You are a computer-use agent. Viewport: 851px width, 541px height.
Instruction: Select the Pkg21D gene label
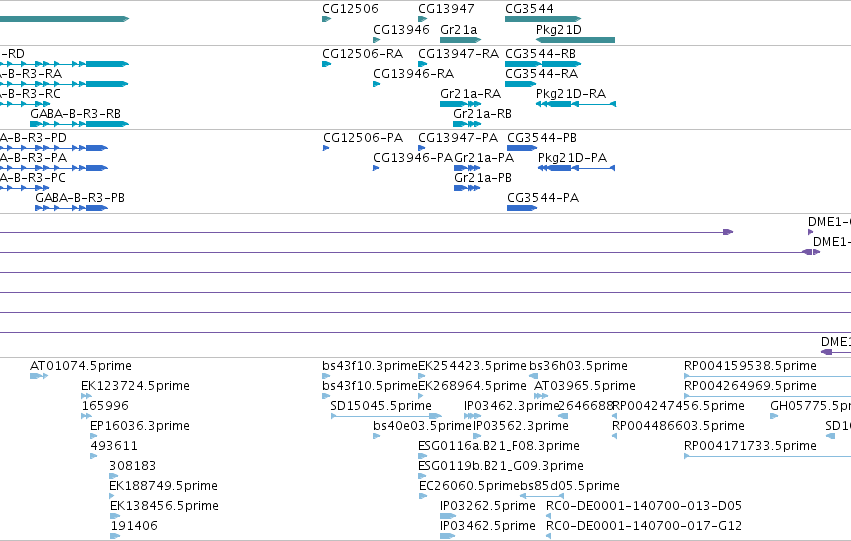click(558, 29)
